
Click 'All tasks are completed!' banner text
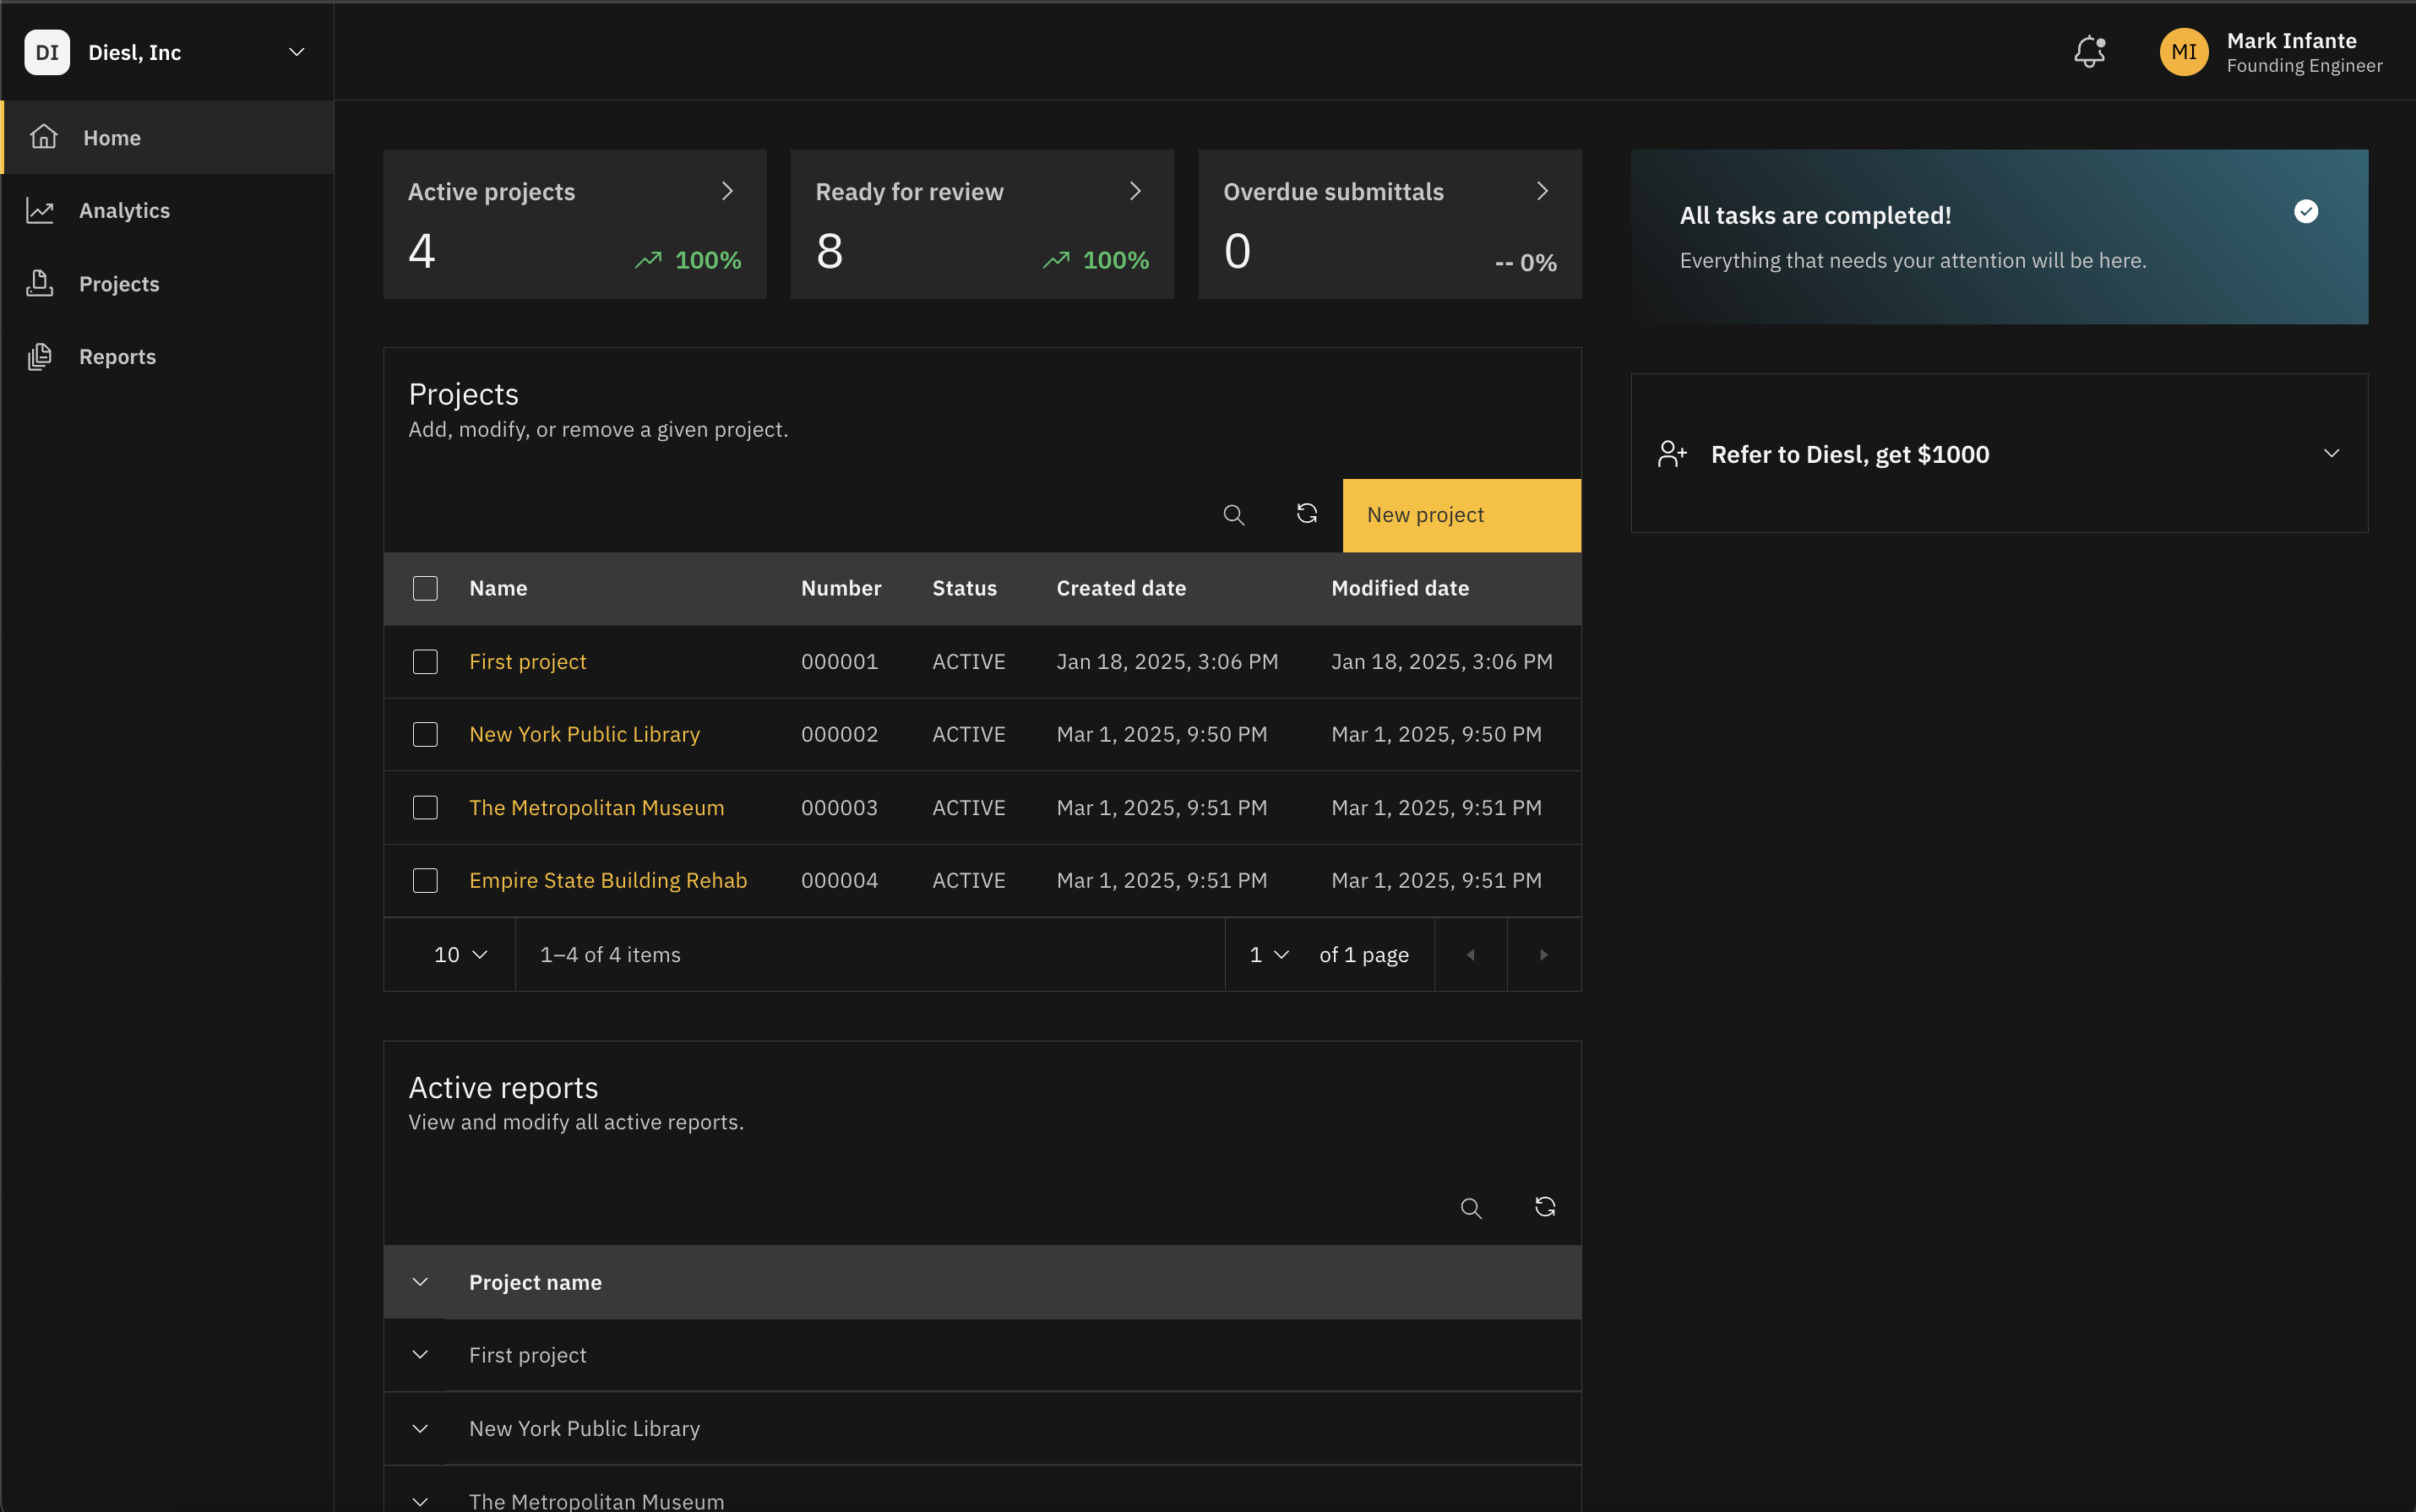(1815, 215)
